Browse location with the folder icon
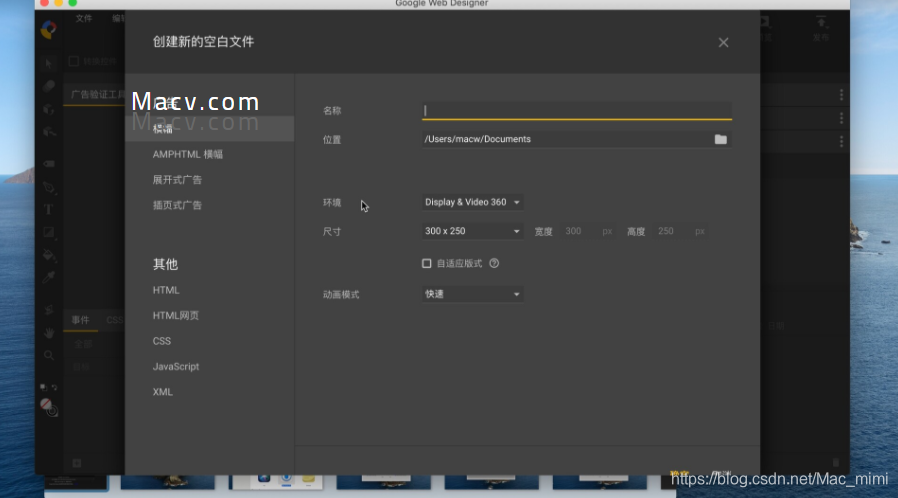The image size is (898, 498). (x=720, y=139)
